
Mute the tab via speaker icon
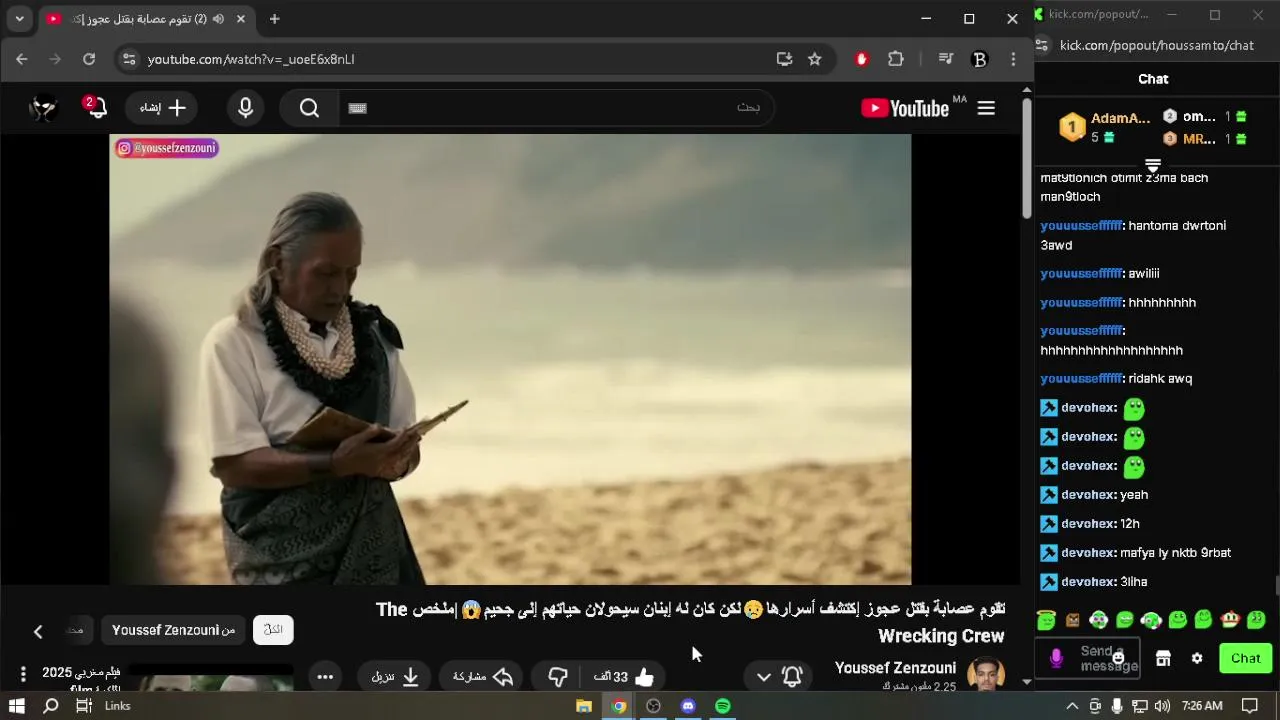(x=218, y=18)
